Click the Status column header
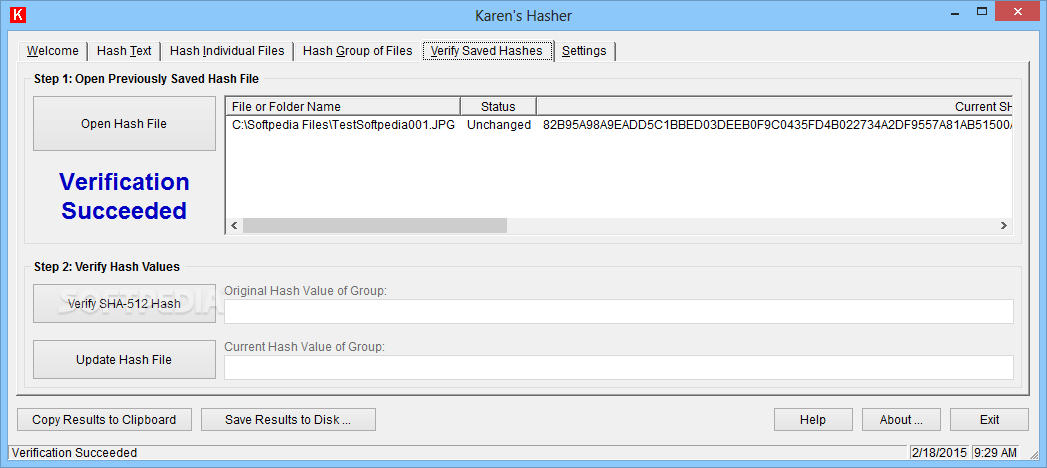 (498, 107)
